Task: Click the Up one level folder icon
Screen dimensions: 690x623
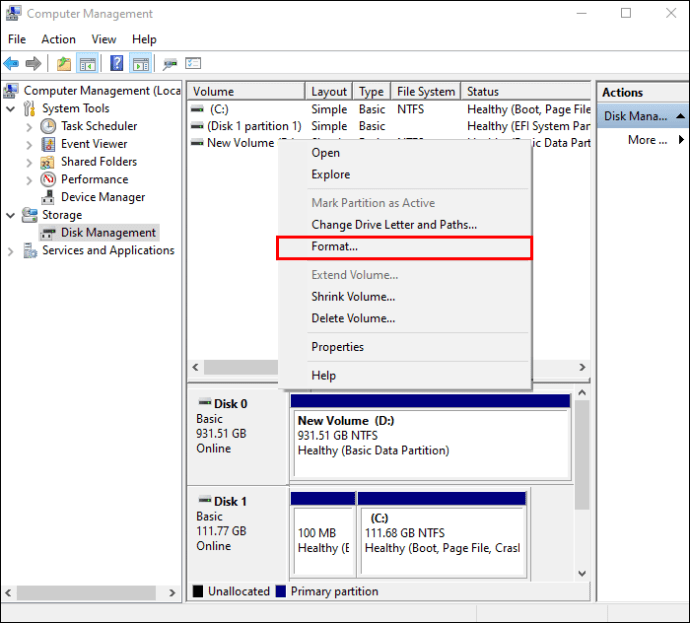Action: (64, 64)
